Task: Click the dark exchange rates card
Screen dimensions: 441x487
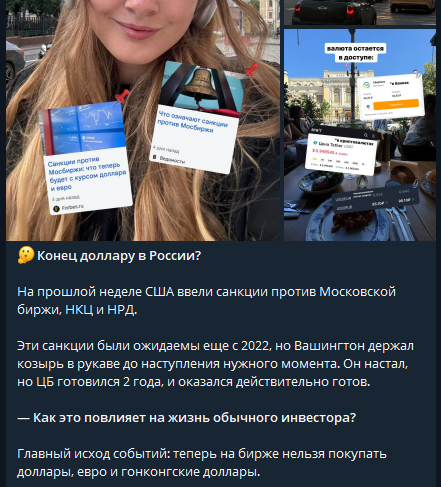Action: (376, 199)
